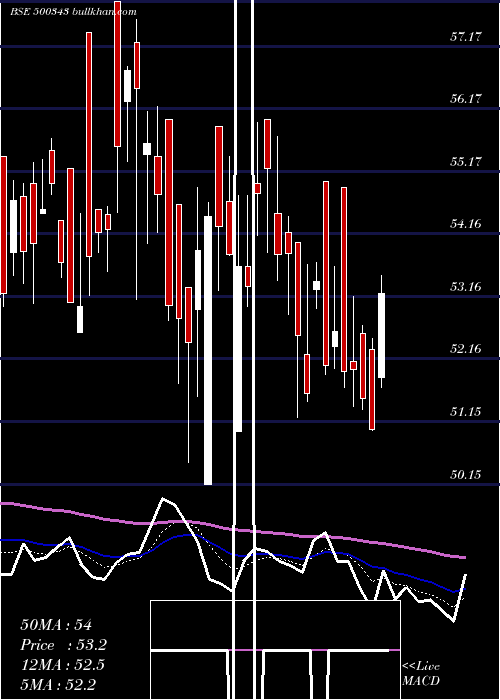This screenshot has height=700, width=500.
Task: Click the 52.16 price axis label
Action: [466, 349]
